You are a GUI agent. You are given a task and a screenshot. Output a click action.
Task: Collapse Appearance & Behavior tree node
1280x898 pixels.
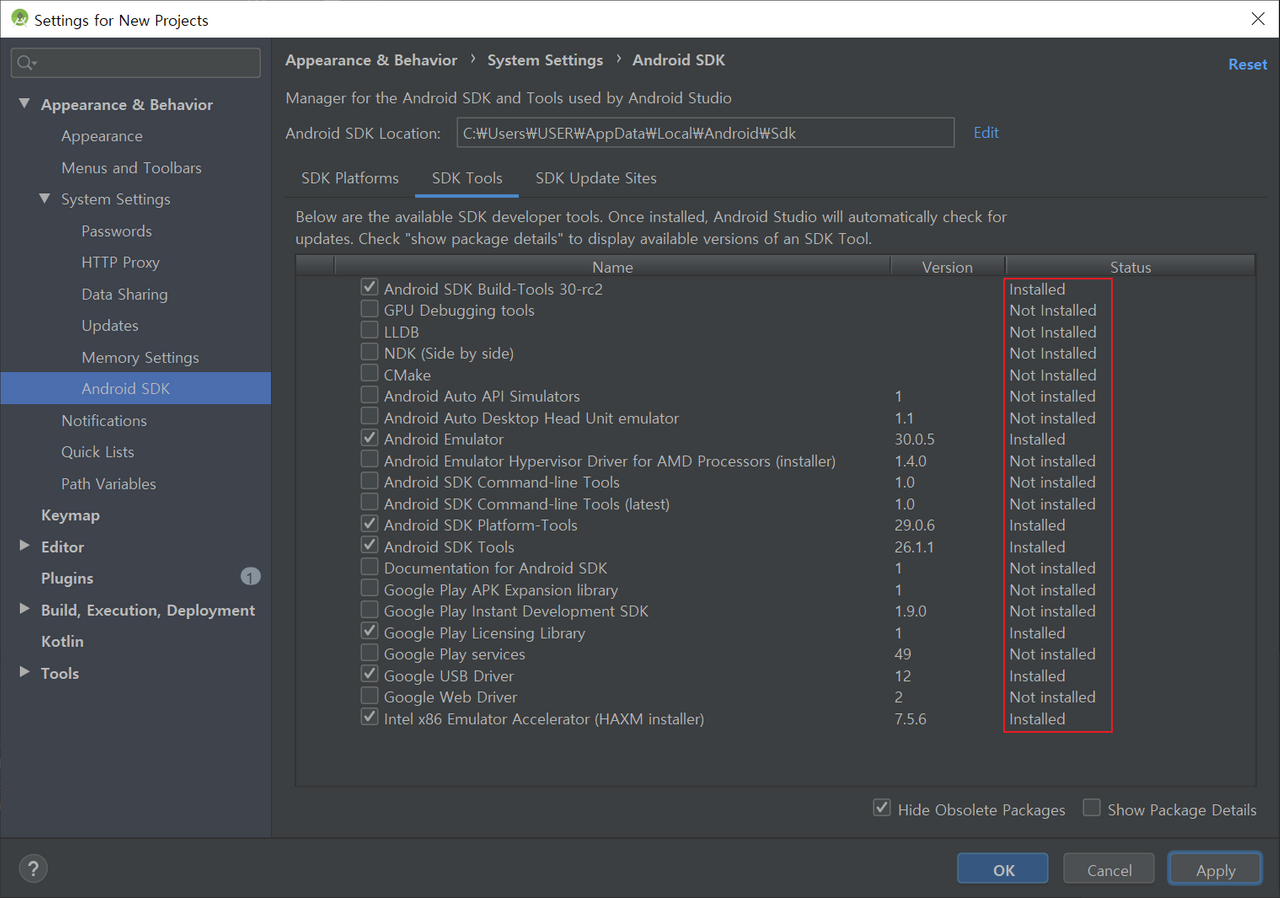pyautogui.click(x=25, y=104)
